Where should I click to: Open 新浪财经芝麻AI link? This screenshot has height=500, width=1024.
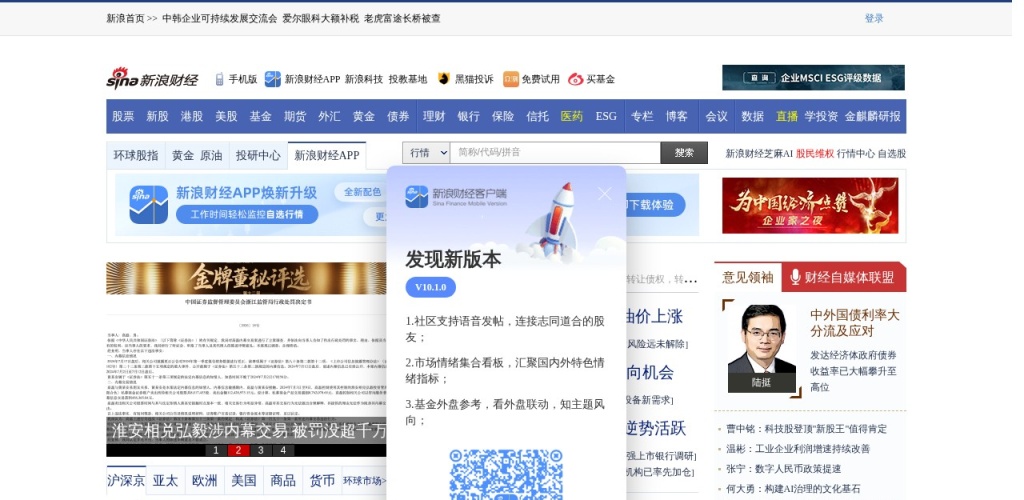(759, 153)
